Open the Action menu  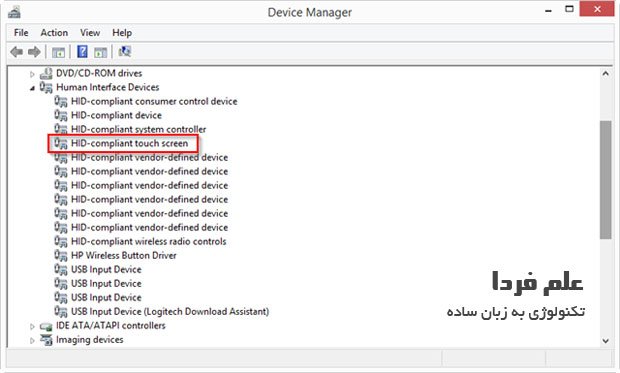click(x=54, y=32)
